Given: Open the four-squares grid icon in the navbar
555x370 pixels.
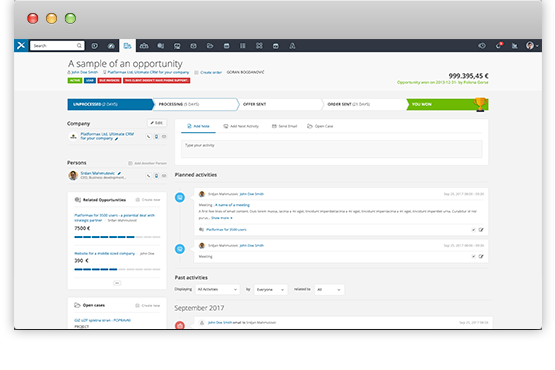Looking at the screenshot, I should [259, 46].
